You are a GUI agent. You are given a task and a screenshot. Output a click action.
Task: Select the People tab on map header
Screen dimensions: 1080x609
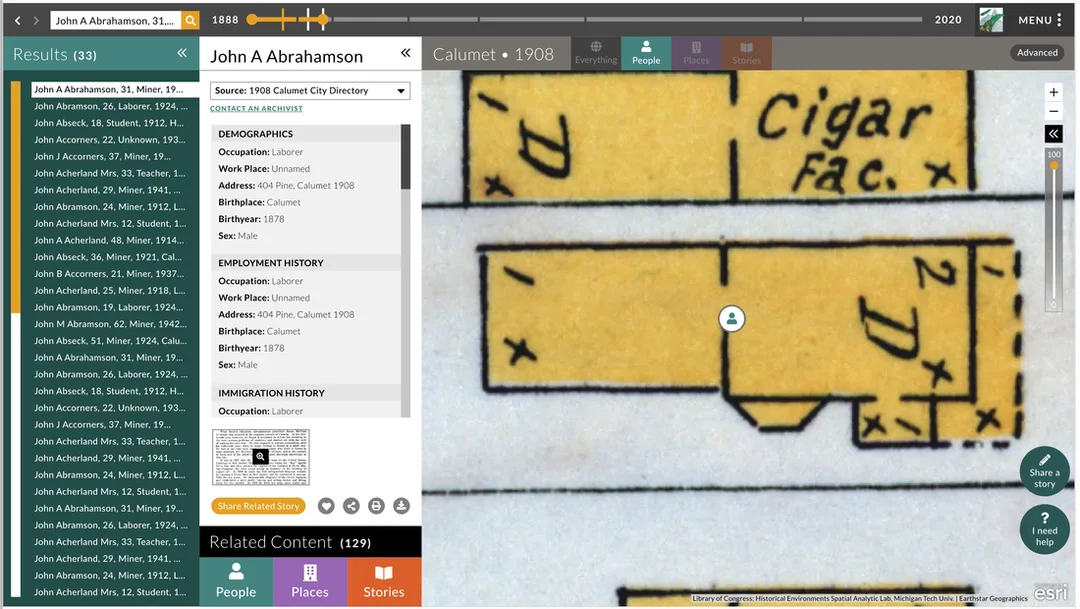646,53
